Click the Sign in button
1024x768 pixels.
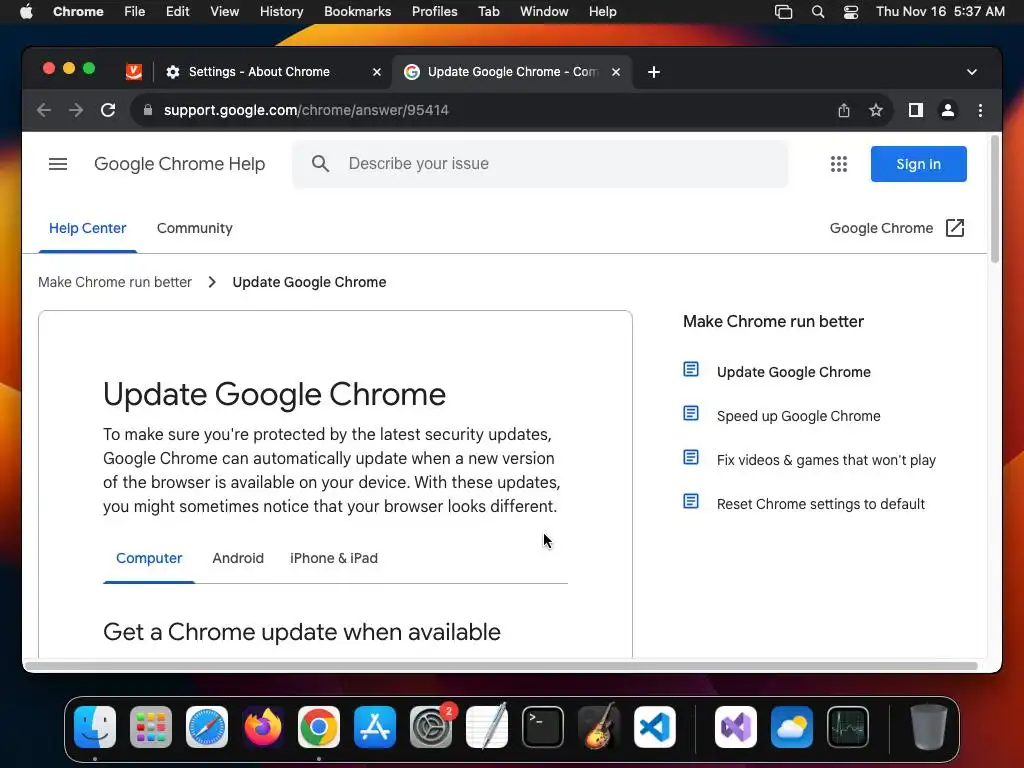pyautogui.click(x=918, y=164)
